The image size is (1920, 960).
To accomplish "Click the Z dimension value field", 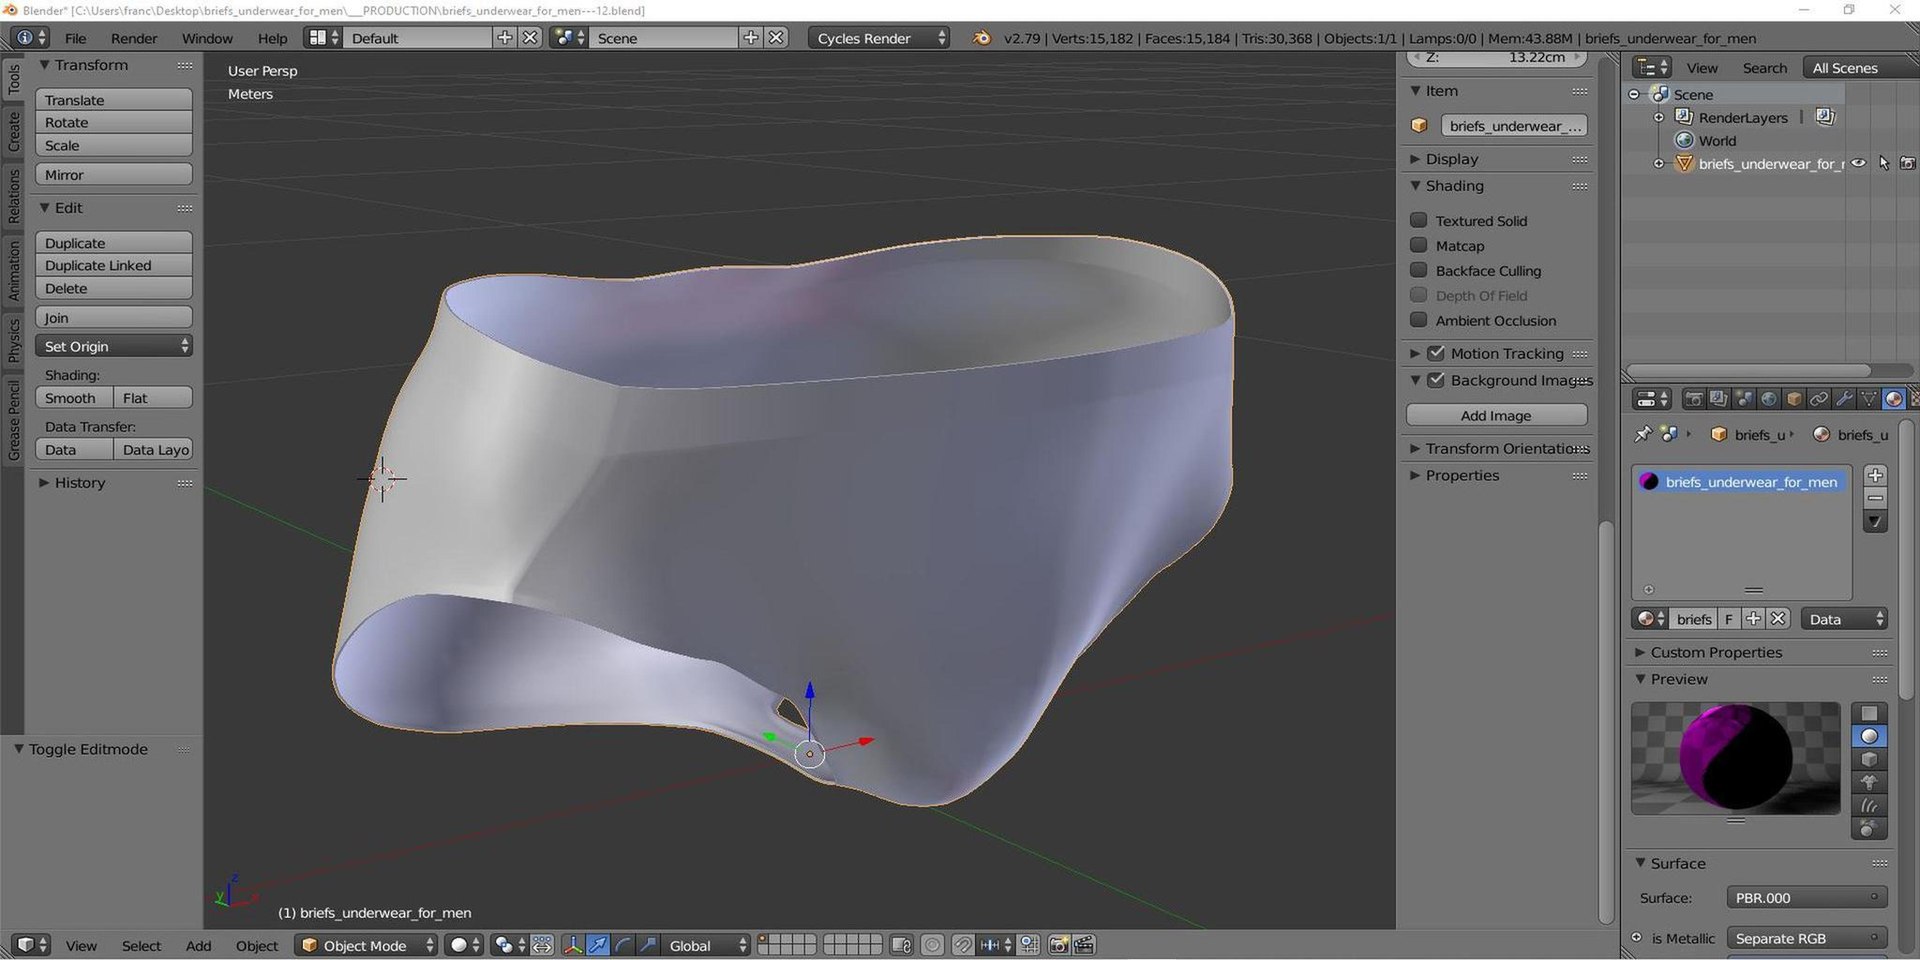I will [x=1496, y=57].
